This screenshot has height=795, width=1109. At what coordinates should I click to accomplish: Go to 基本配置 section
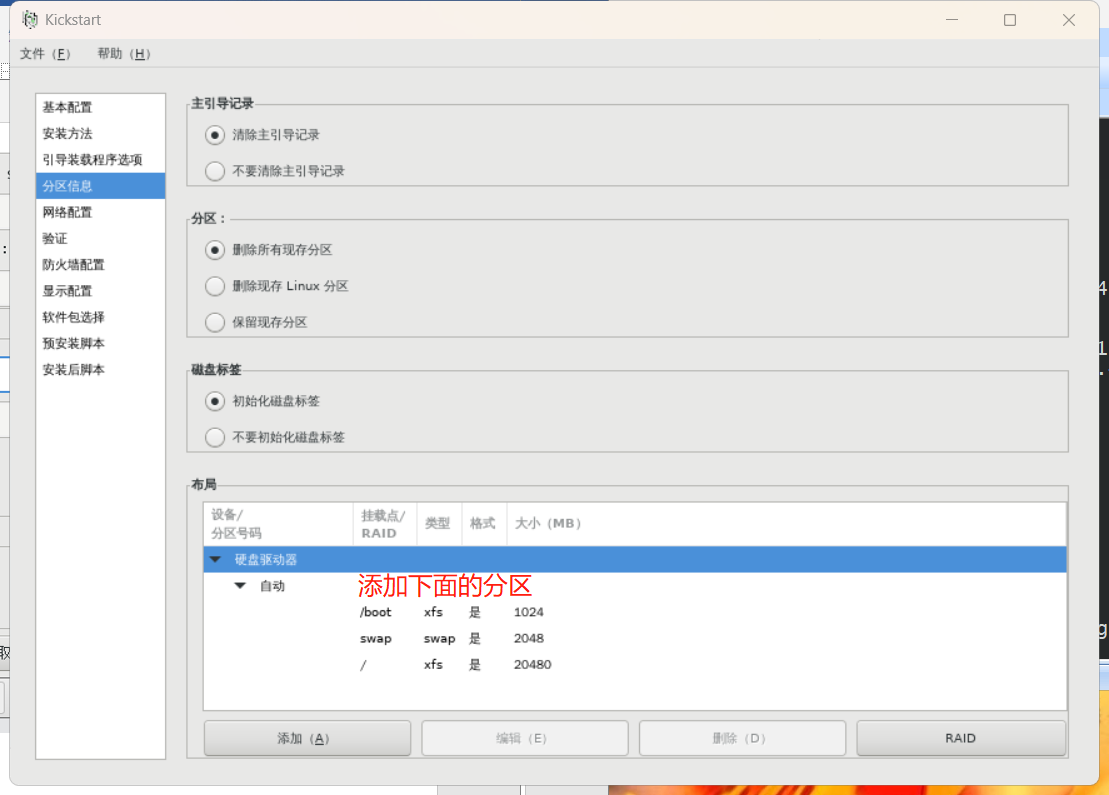click(100, 108)
